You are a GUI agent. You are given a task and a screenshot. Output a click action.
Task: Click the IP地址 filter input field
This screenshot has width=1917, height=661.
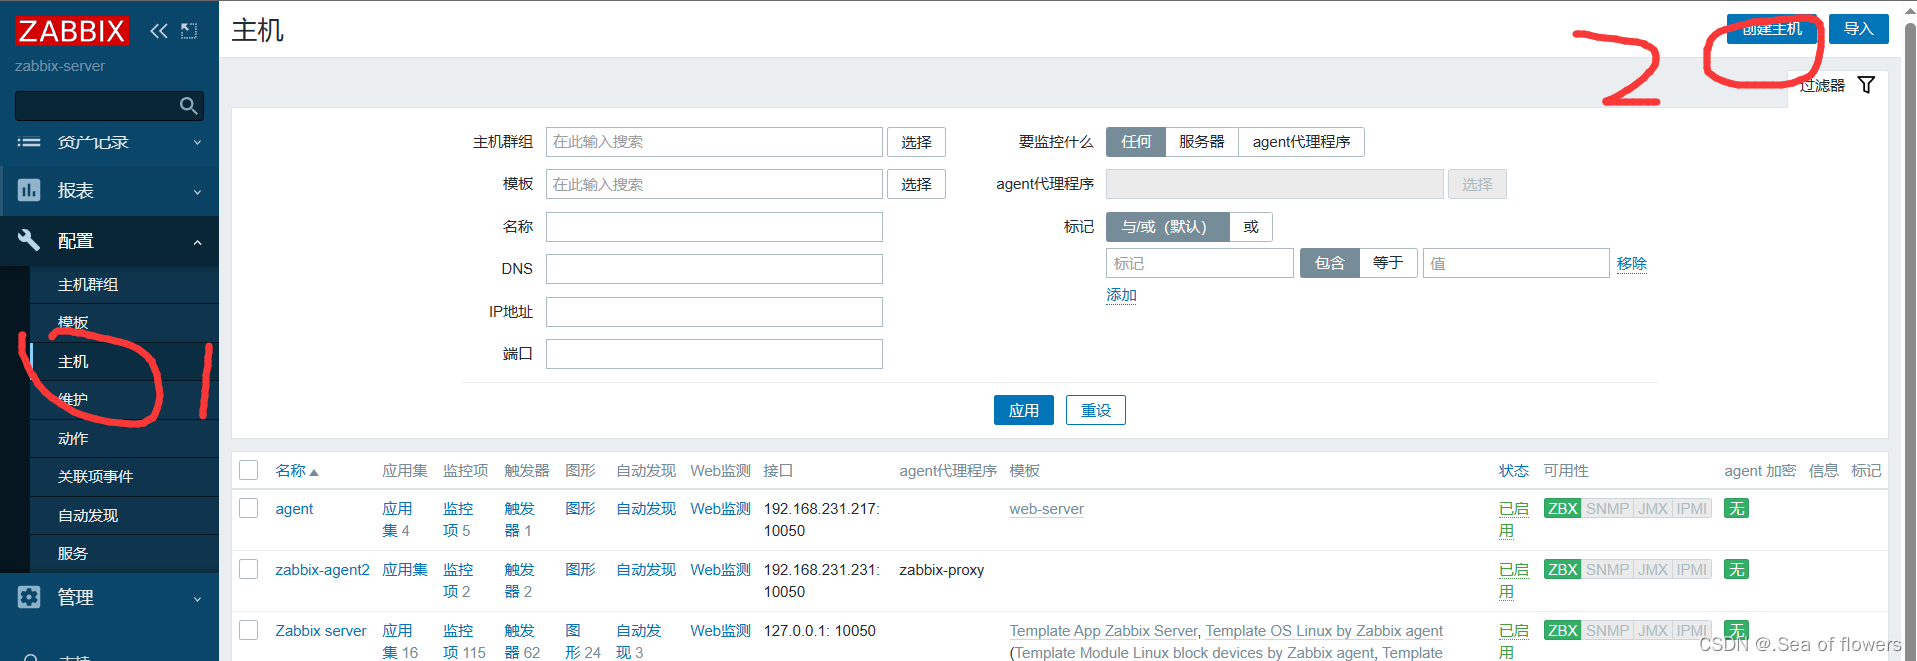(714, 312)
